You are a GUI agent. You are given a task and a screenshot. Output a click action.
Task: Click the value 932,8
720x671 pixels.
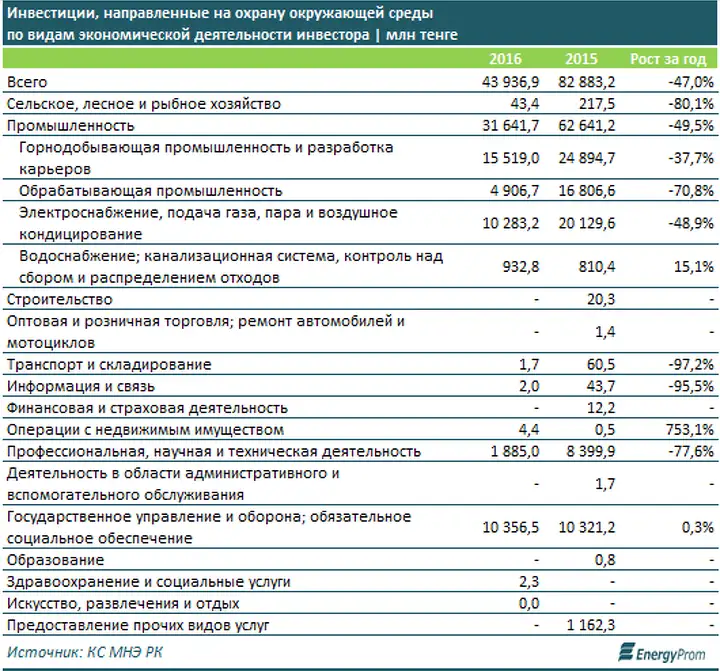coord(521,267)
